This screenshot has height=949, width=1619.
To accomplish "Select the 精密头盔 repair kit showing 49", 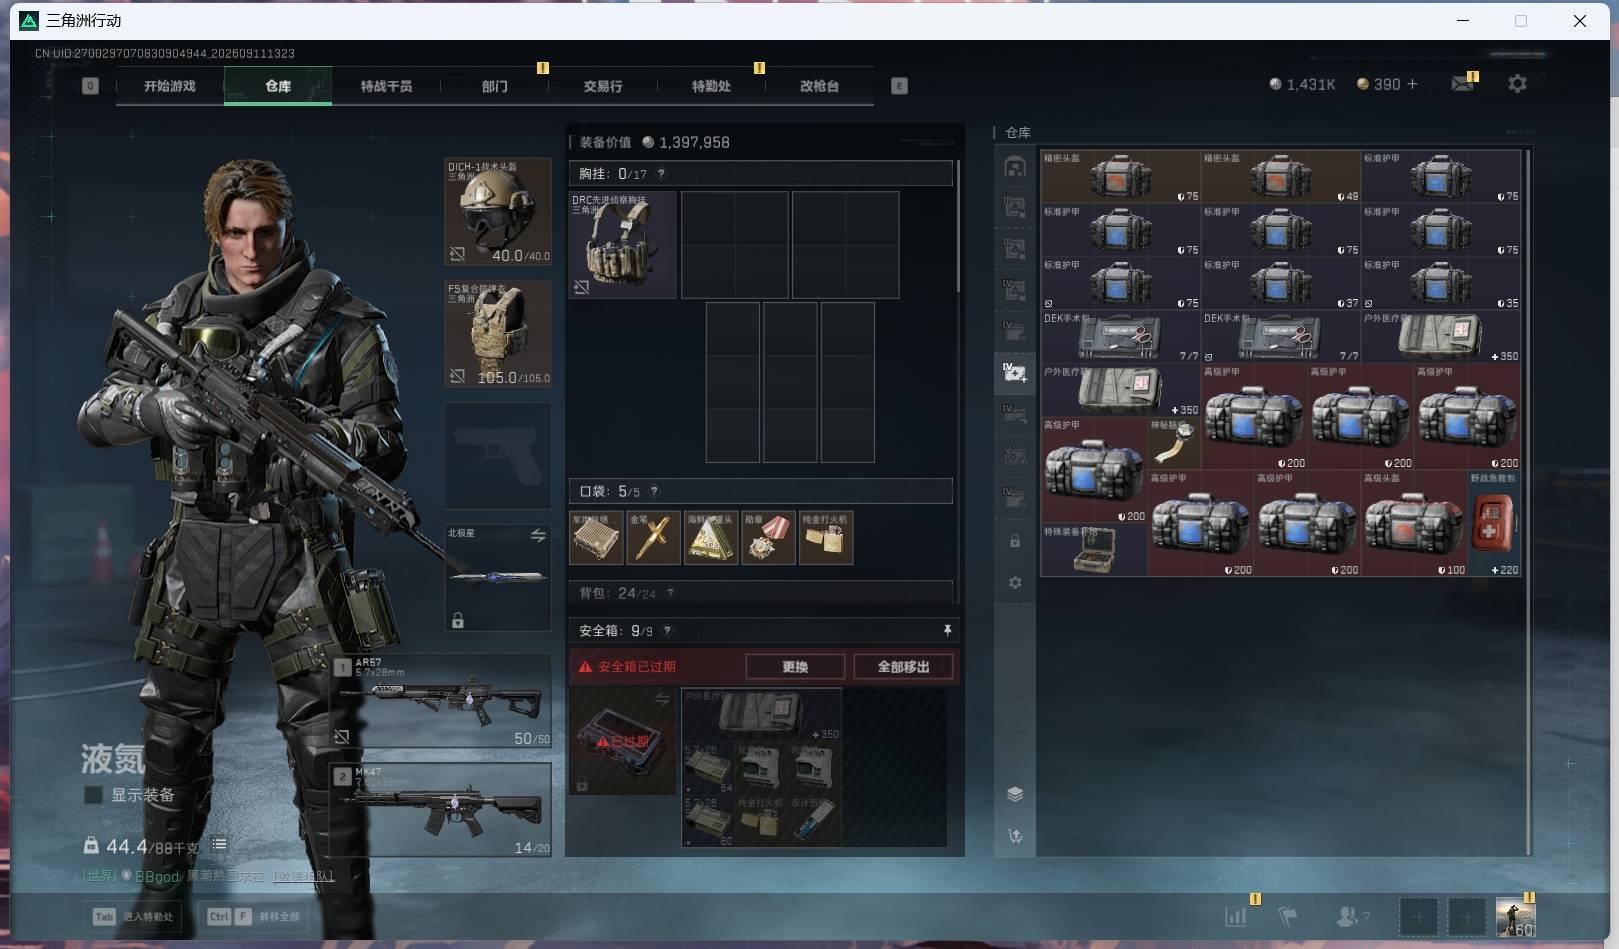I will (1281, 177).
